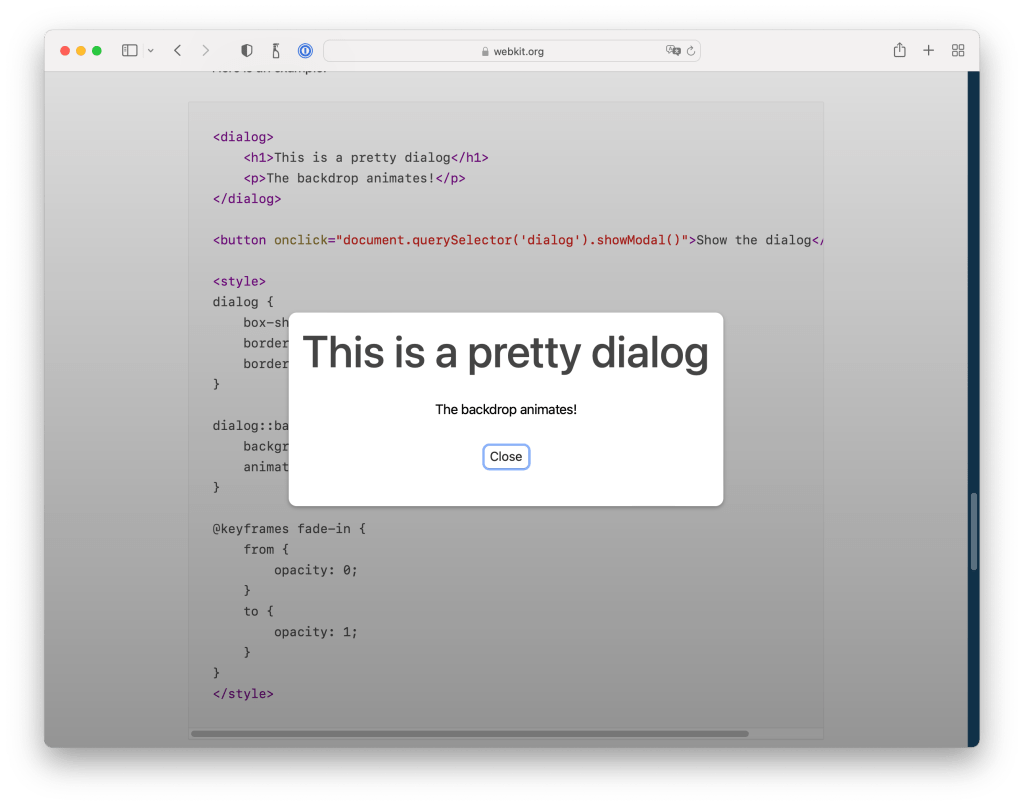Screen dimensions: 1024x806
Task: Show the tab overview grid
Action: pos(957,50)
